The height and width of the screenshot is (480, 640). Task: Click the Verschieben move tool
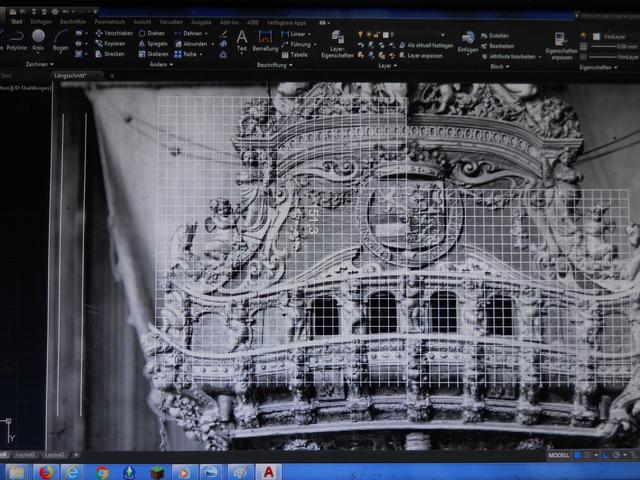click(114, 33)
